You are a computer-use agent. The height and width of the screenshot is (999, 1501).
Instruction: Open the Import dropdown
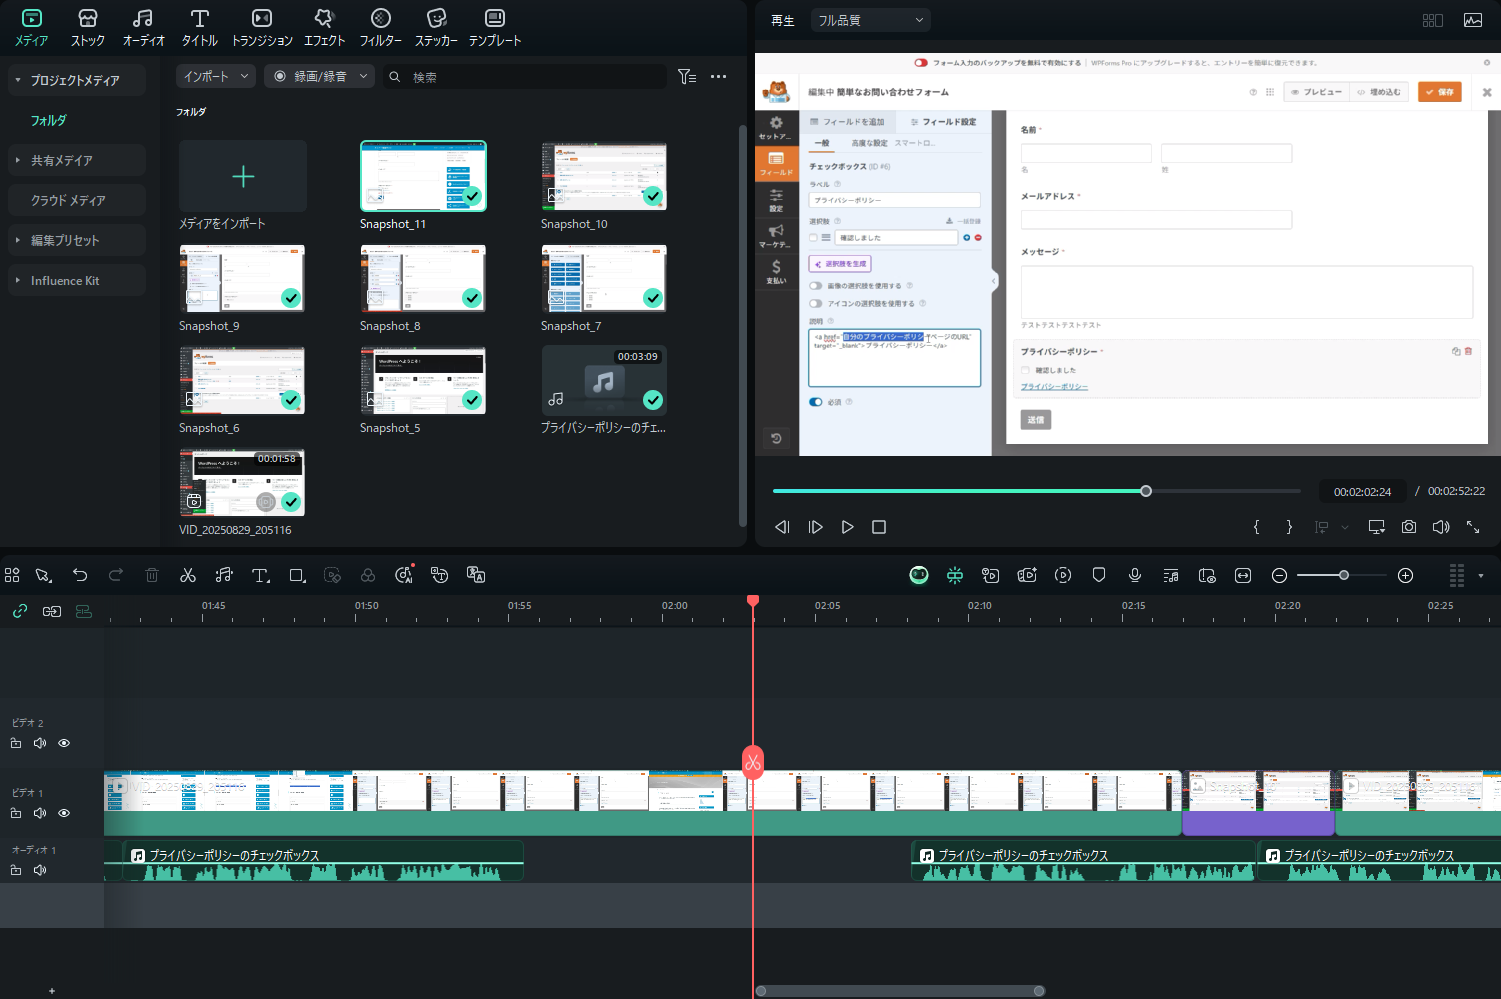point(216,76)
